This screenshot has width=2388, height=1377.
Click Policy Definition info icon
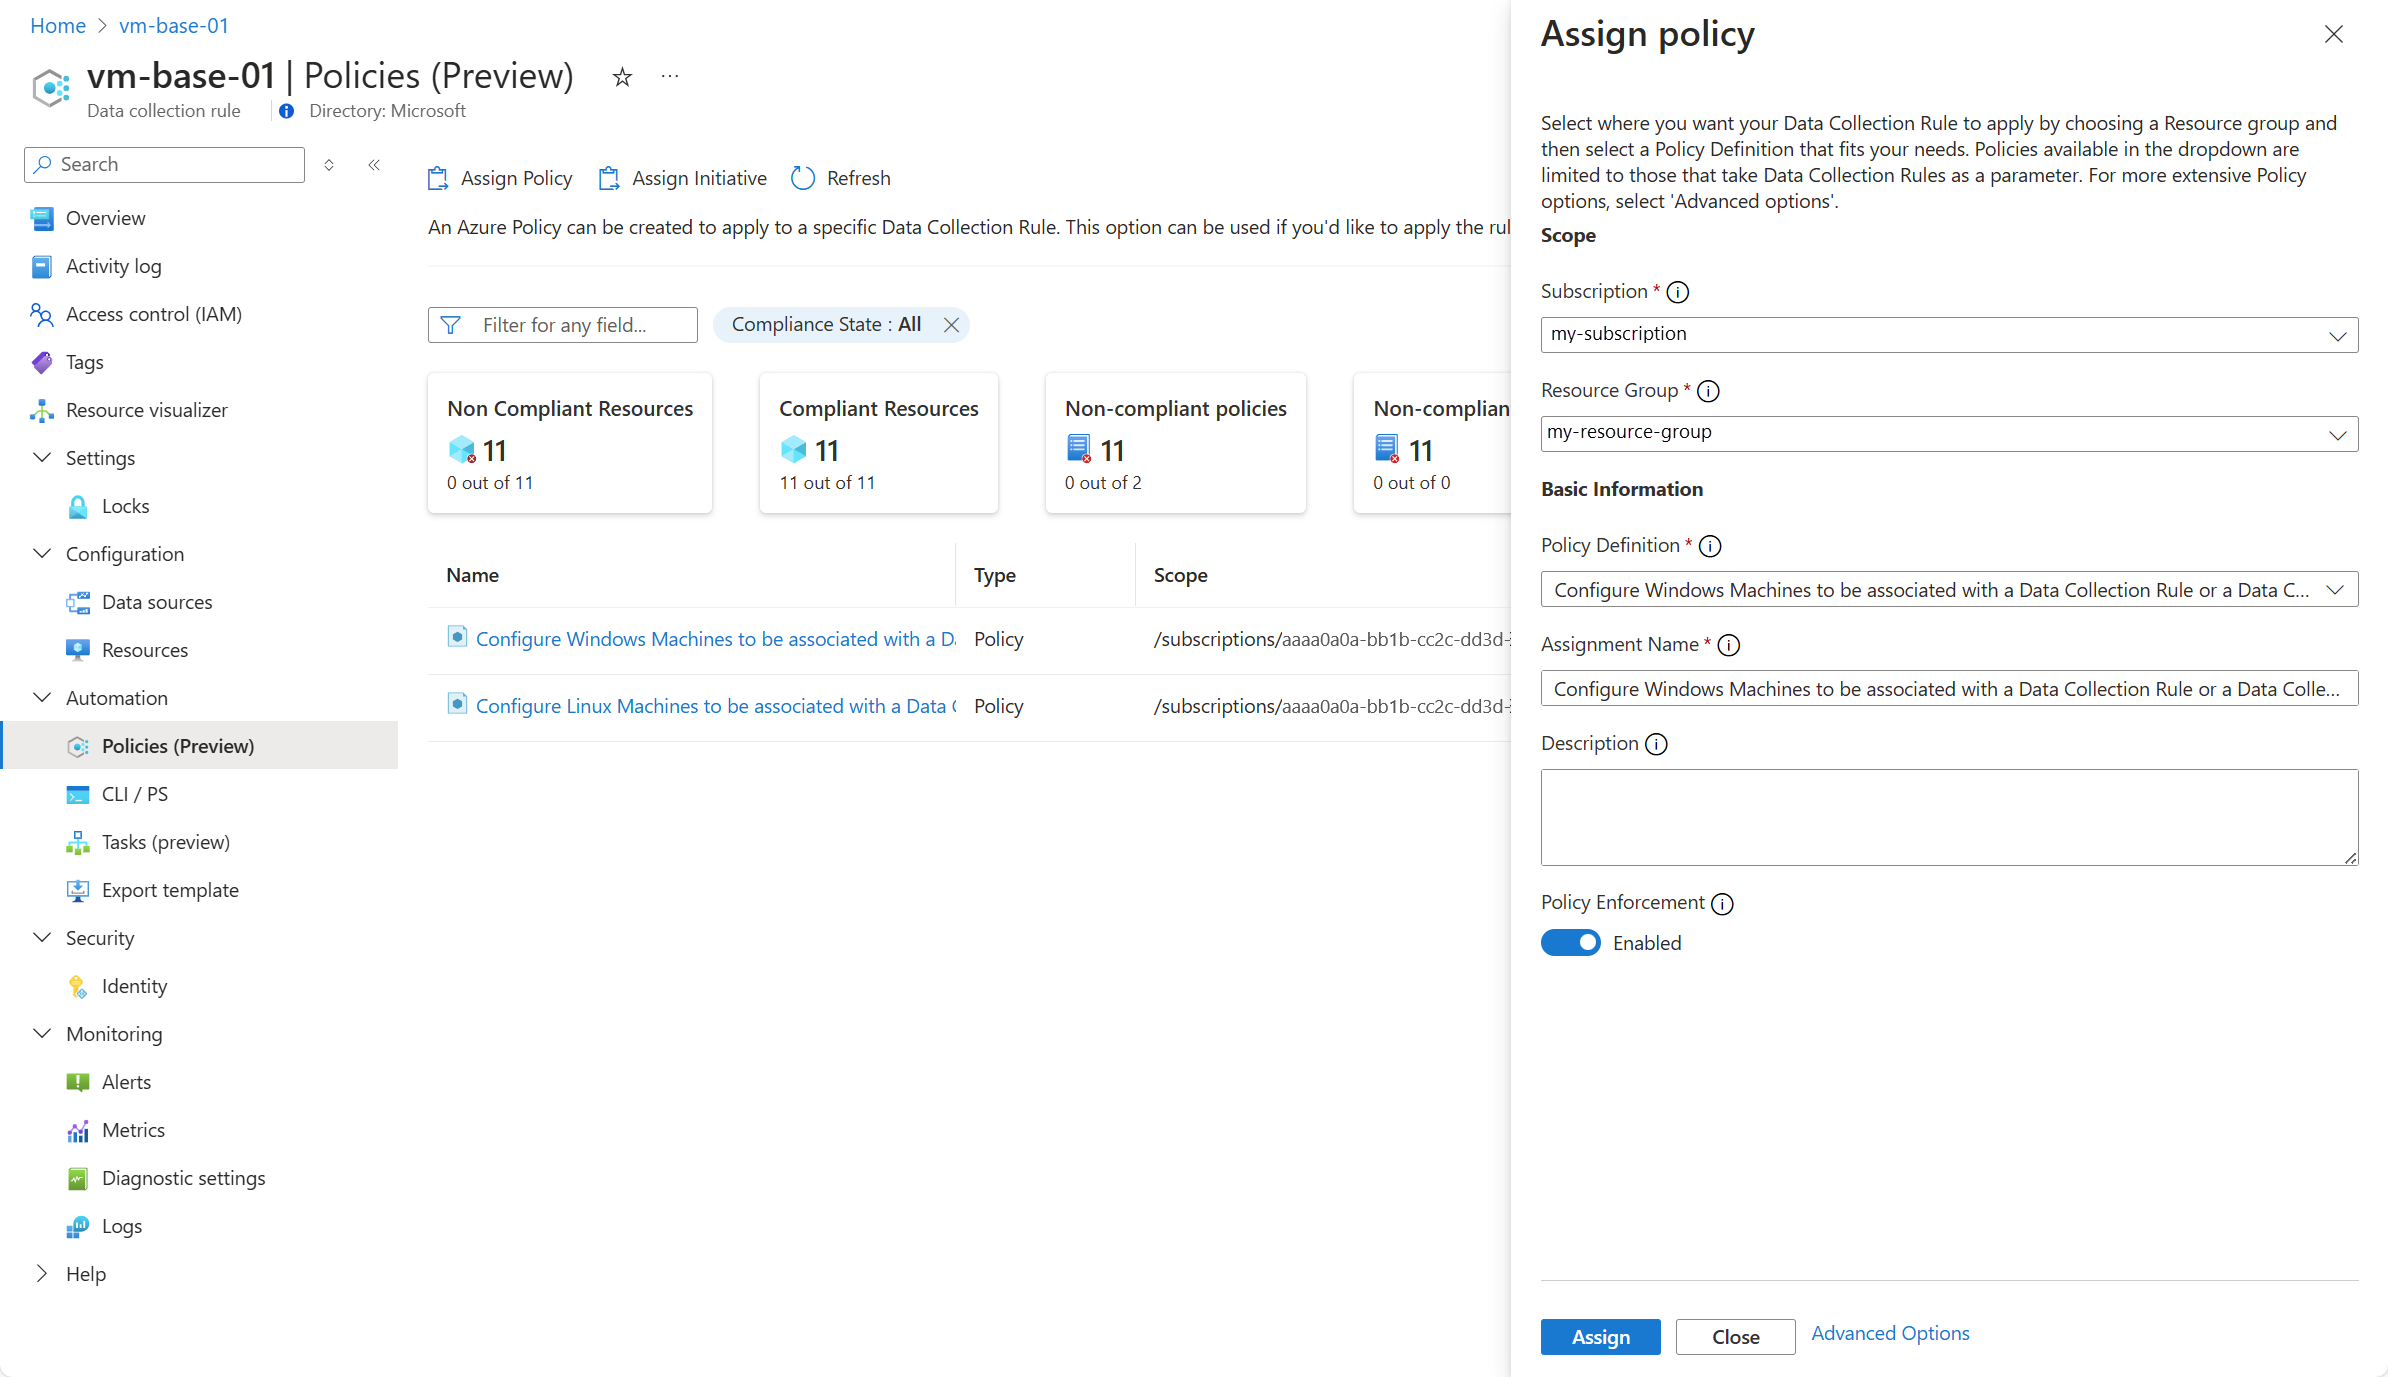(x=1710, y=546)
